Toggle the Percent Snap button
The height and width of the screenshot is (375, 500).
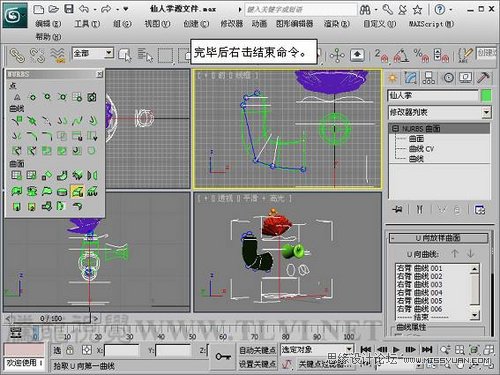[x=421, y=55]
